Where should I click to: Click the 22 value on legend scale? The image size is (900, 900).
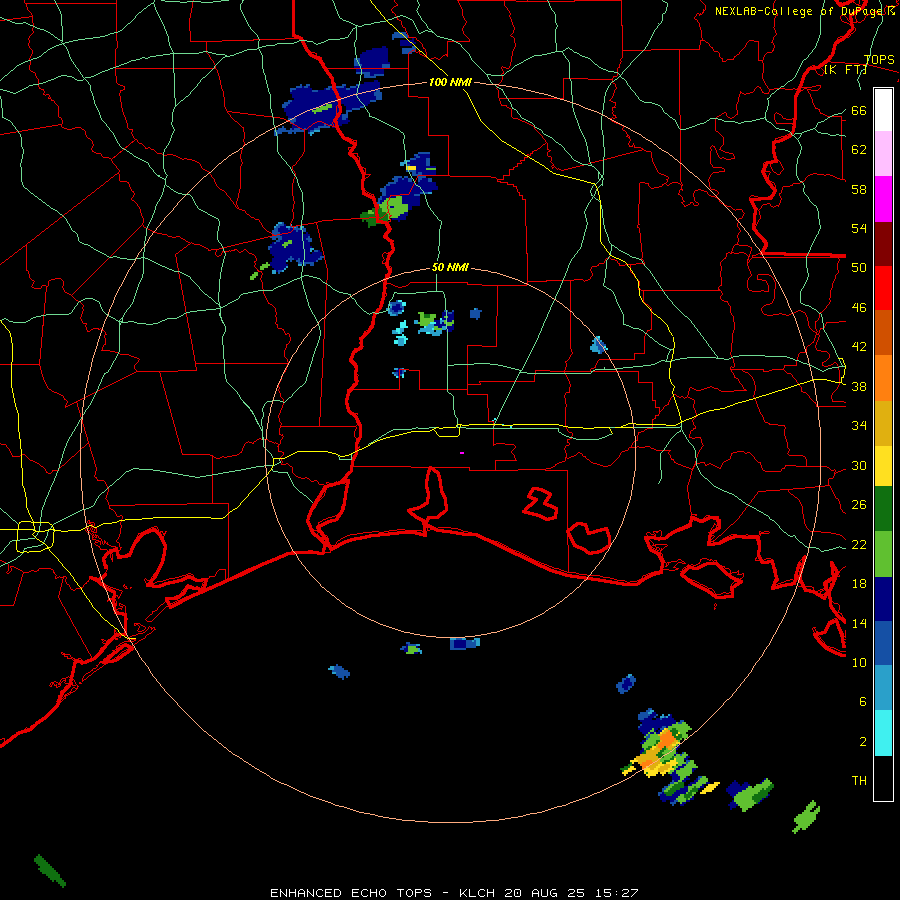point(859,544)
